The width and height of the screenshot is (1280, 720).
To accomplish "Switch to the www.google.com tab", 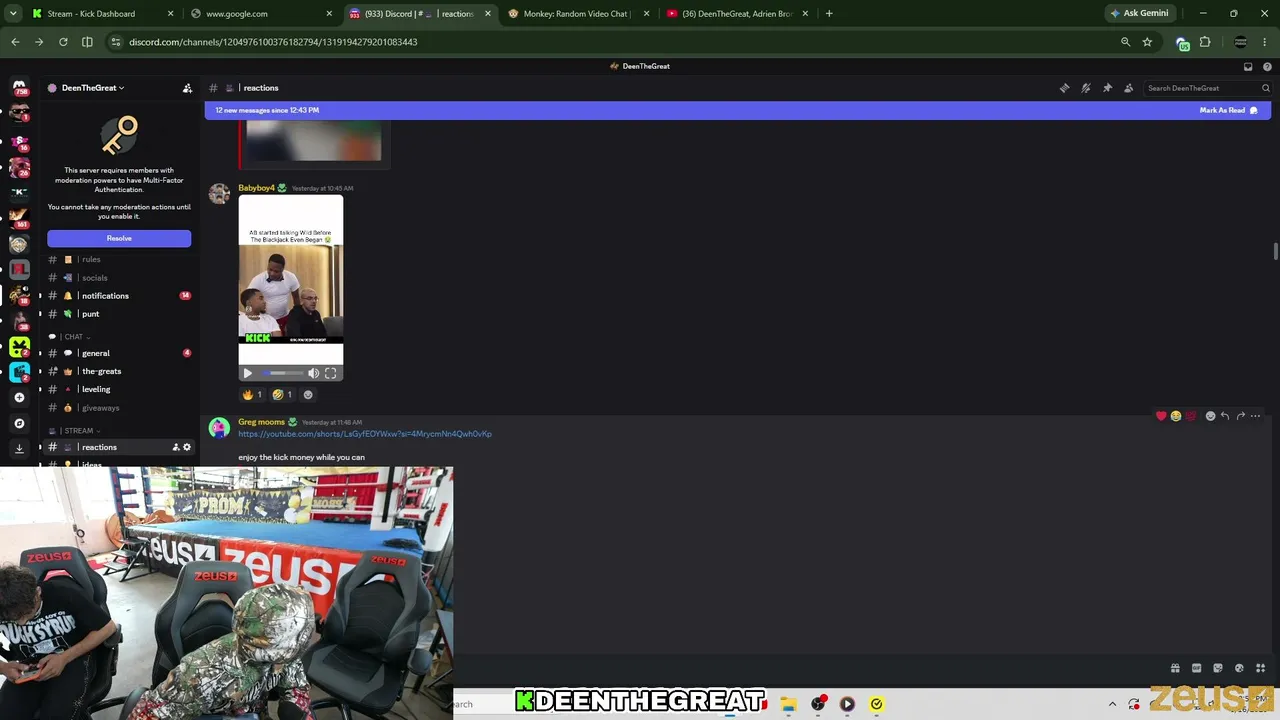I will (x=261, y=14).
